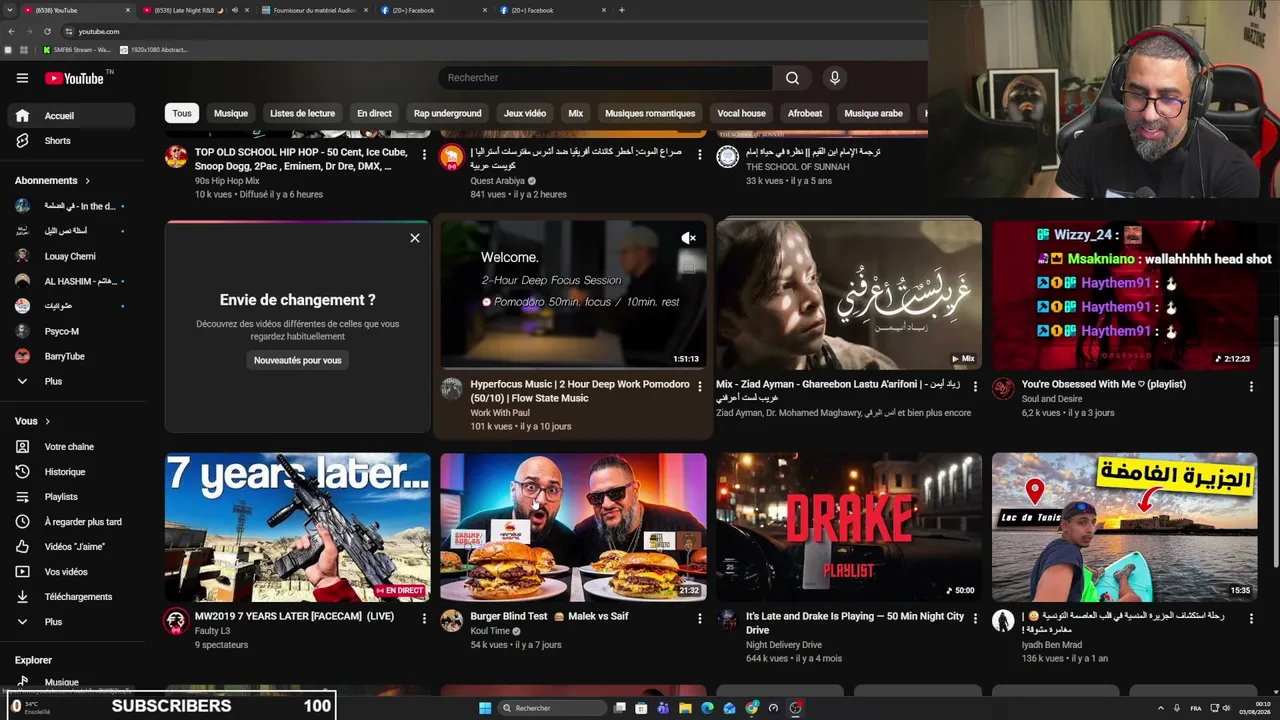The image size is (1280, 720).
Task: Open options for MW2019 7 Years Later live
Action: point(424,618)
